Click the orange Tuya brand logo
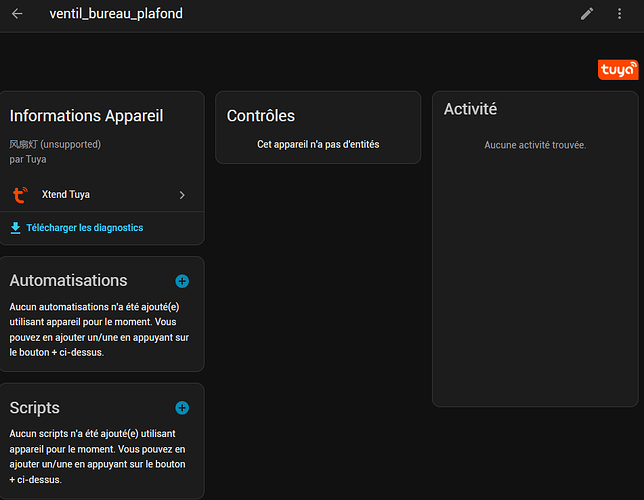The height and width of the screenshot is (500, 644). 617,69
